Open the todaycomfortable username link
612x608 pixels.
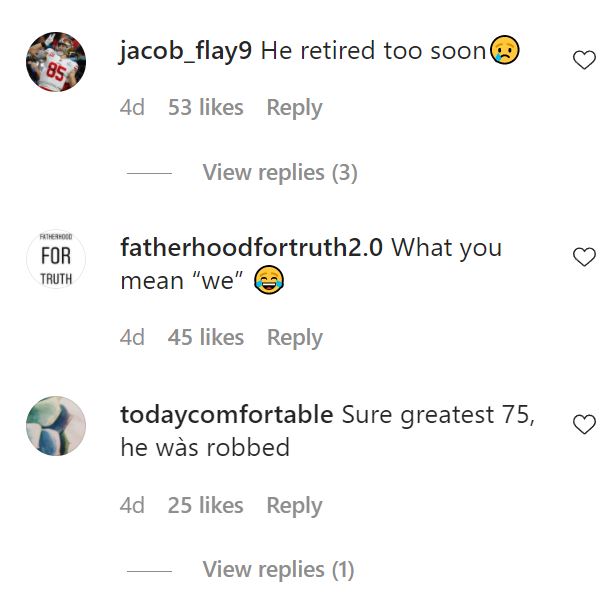(x=226, y=414)
